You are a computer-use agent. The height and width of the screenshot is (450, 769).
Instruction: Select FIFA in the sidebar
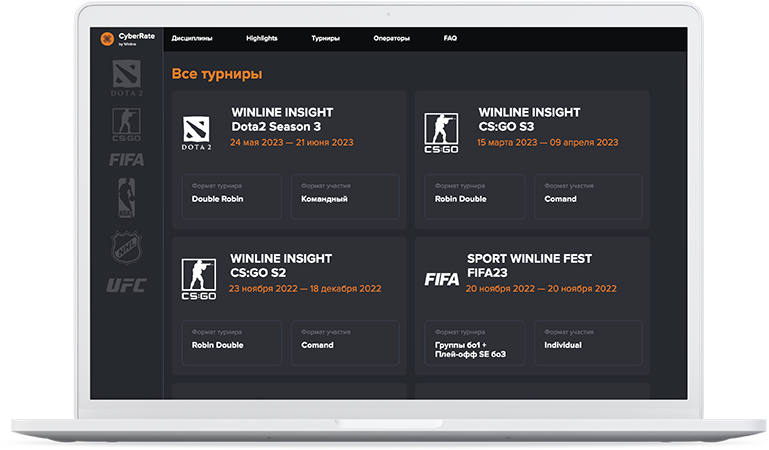pos(127,160)
